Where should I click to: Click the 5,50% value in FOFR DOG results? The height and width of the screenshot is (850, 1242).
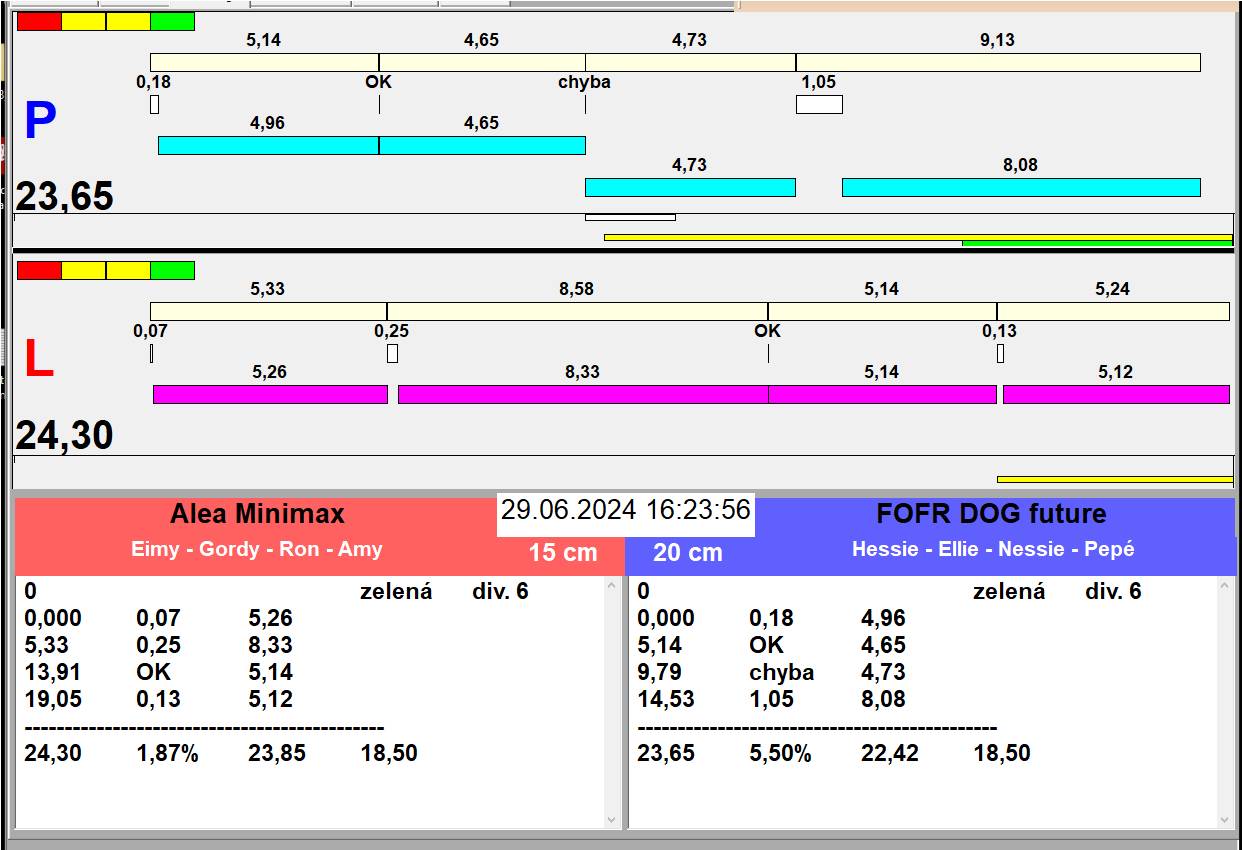(781, 753)
